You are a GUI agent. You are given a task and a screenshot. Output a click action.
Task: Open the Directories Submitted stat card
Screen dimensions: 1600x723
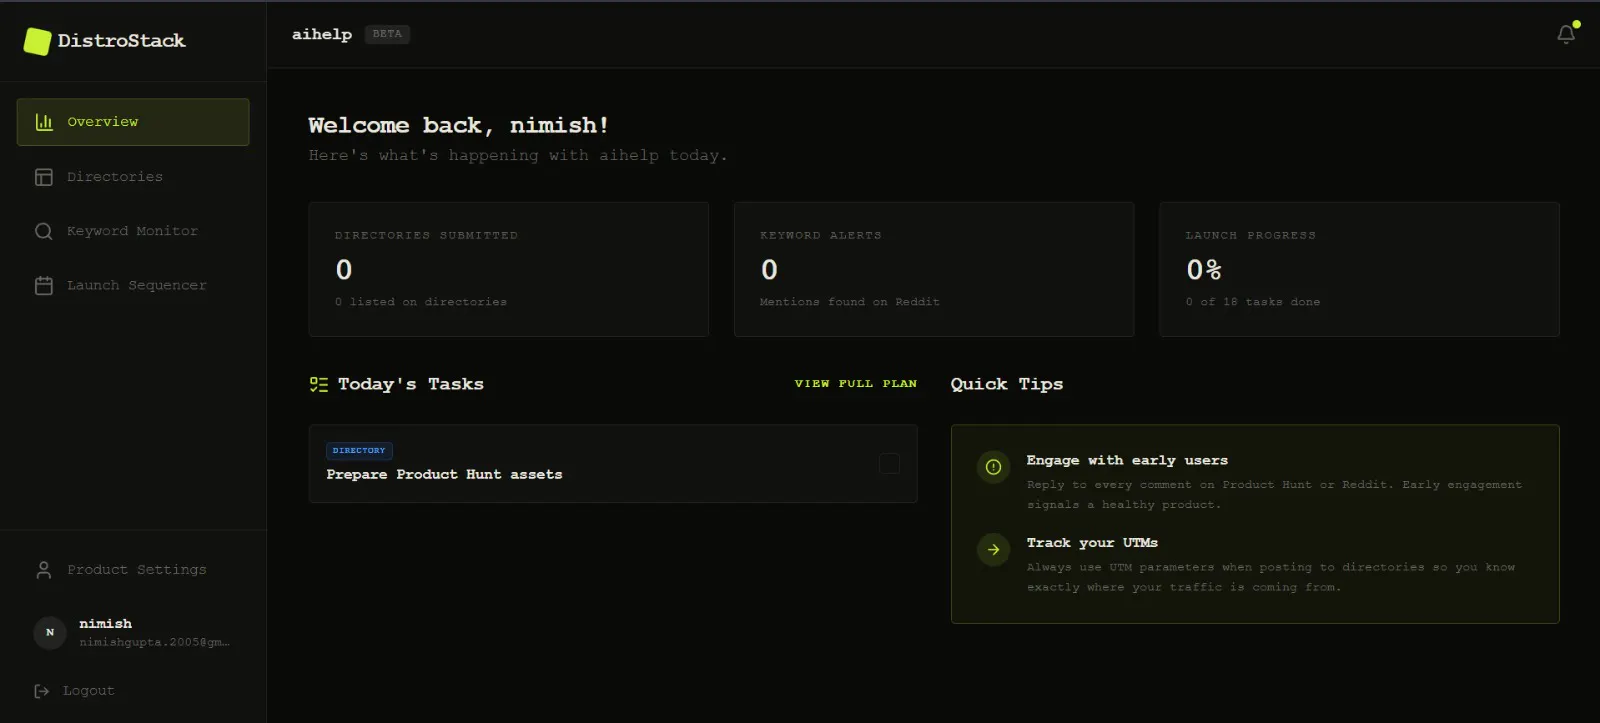point(509,270)
